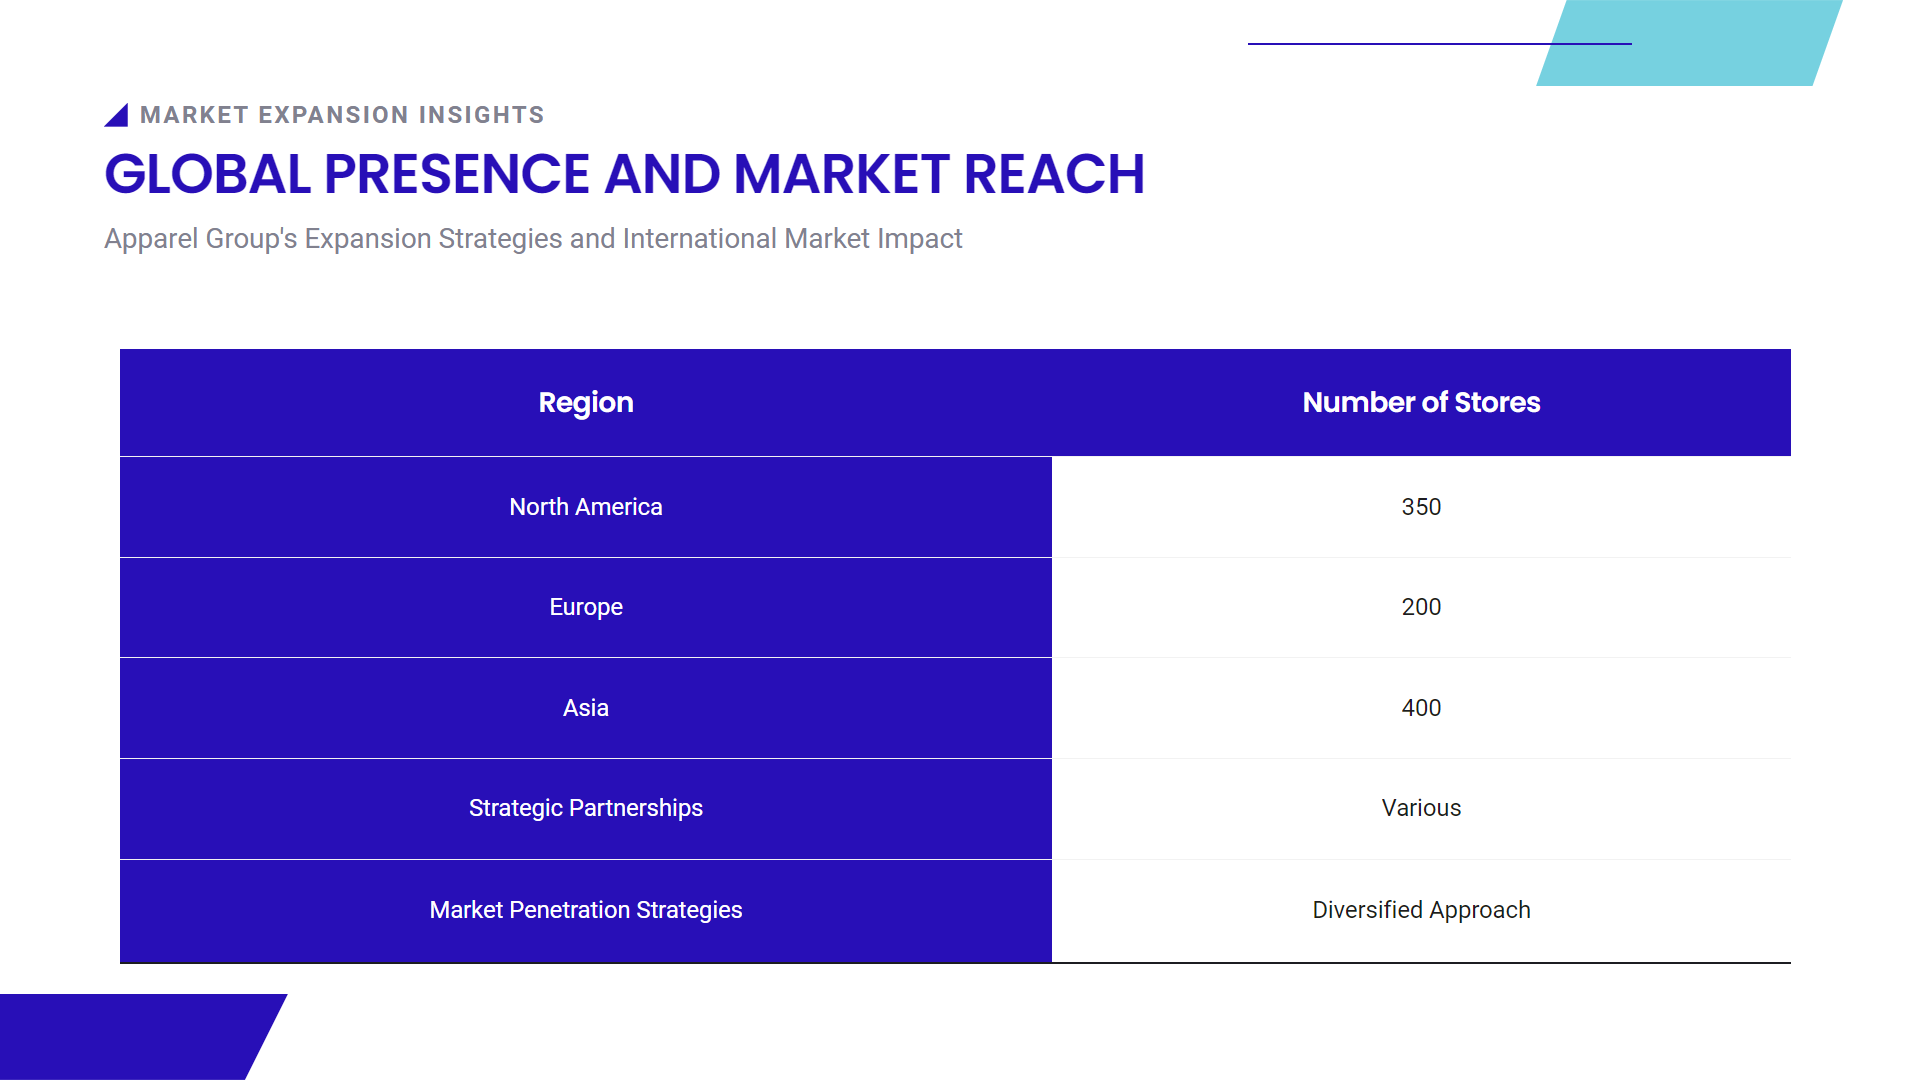The height and width of the screenshot is (1080, 1920).
Task: Click the small triangle icon beside Market Expansion Insights
Action: click(119, 117)
